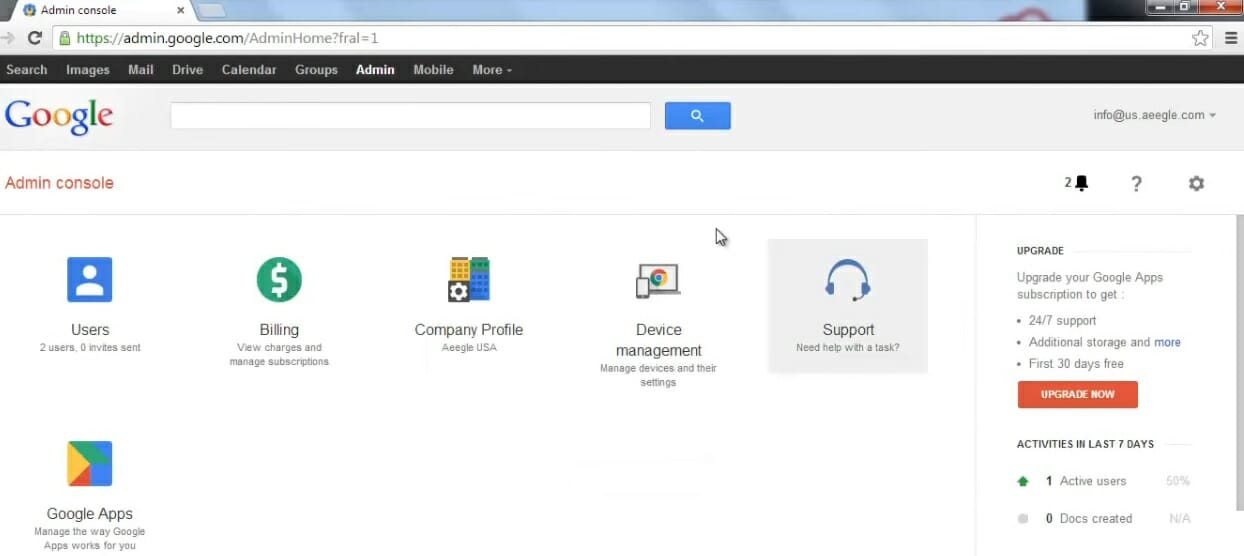The height and width of the screenshot is (556, 1244).
Task: Open the settings gear icon
Action: (1196, 183)
